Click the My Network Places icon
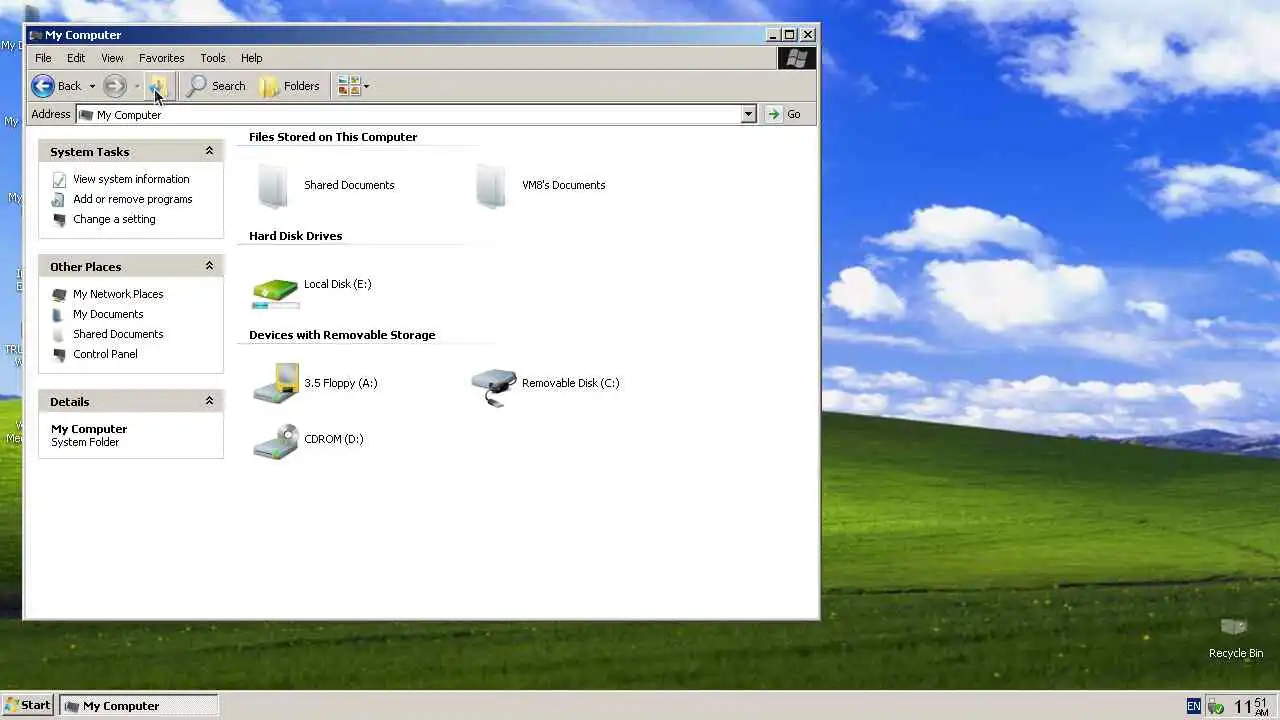The image size is (1280, 720). (x=59, y=294)
